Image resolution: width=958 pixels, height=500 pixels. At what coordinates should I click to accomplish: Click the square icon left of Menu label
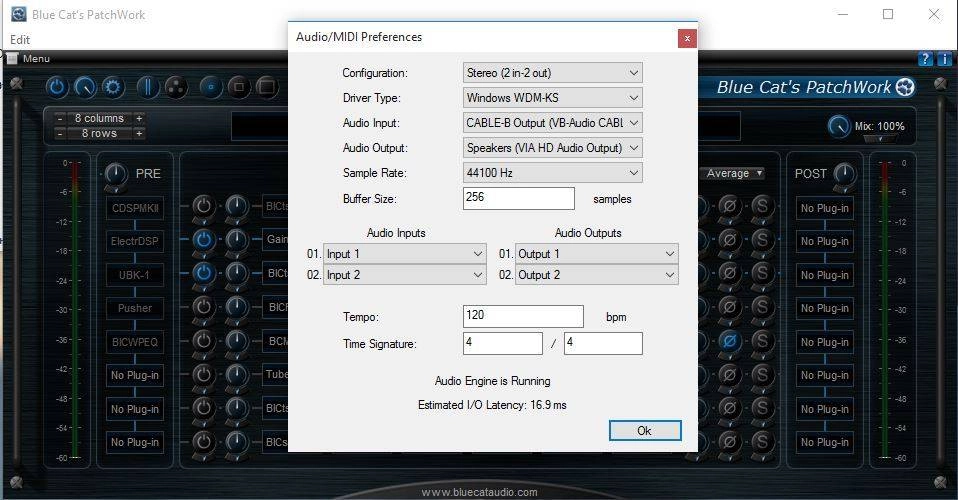coord(12,59)
